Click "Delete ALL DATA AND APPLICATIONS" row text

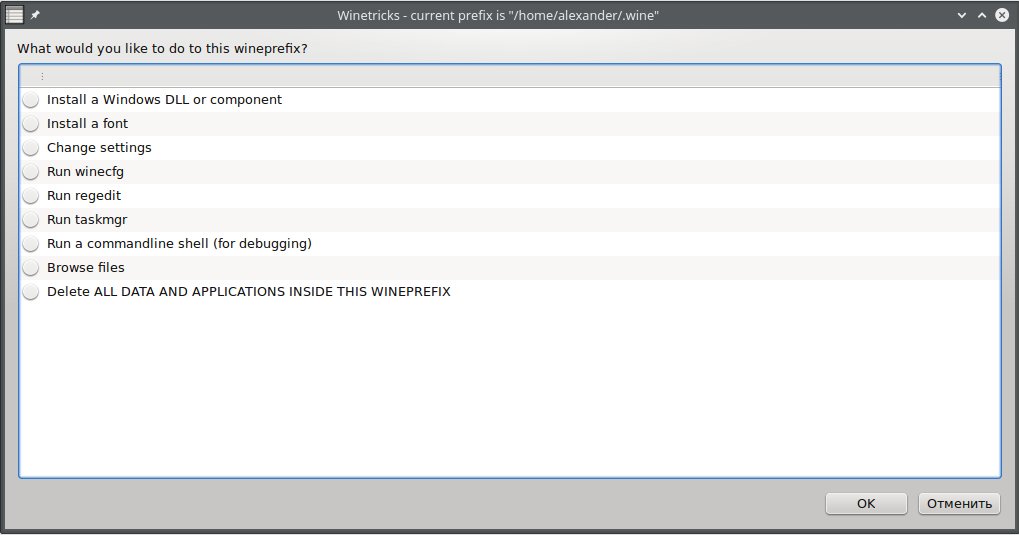point(249,292)
